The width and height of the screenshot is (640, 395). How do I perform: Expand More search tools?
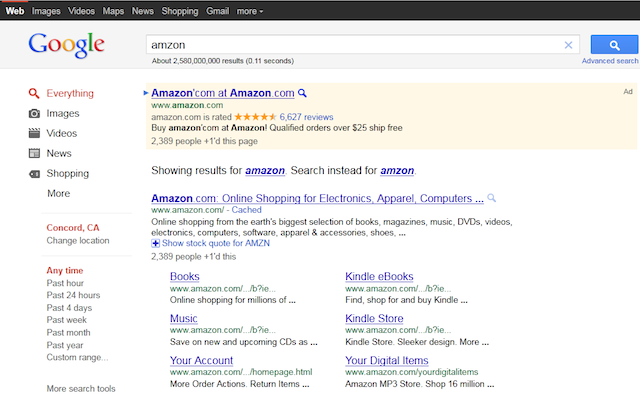pos(81,388)
